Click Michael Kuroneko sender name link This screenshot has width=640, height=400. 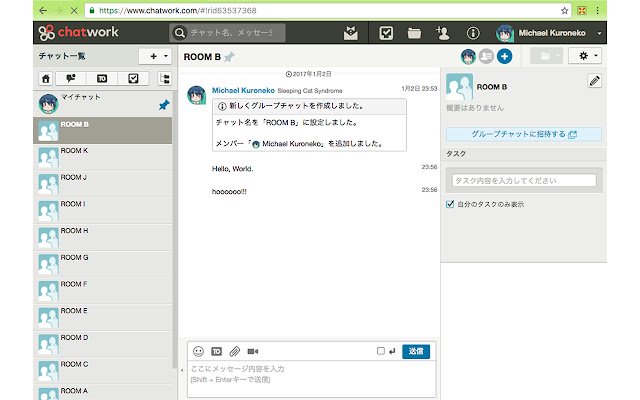point(243,90)
